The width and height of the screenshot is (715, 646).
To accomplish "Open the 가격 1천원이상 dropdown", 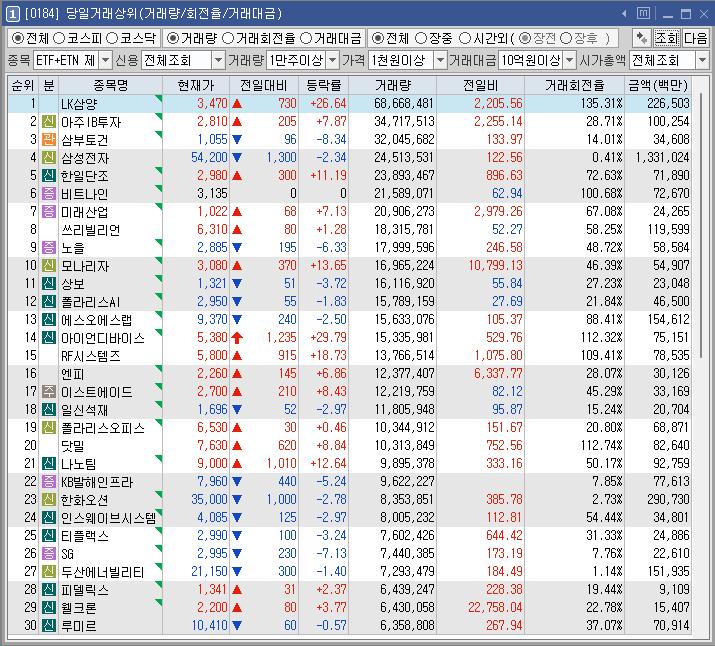I will coord(440,60).
